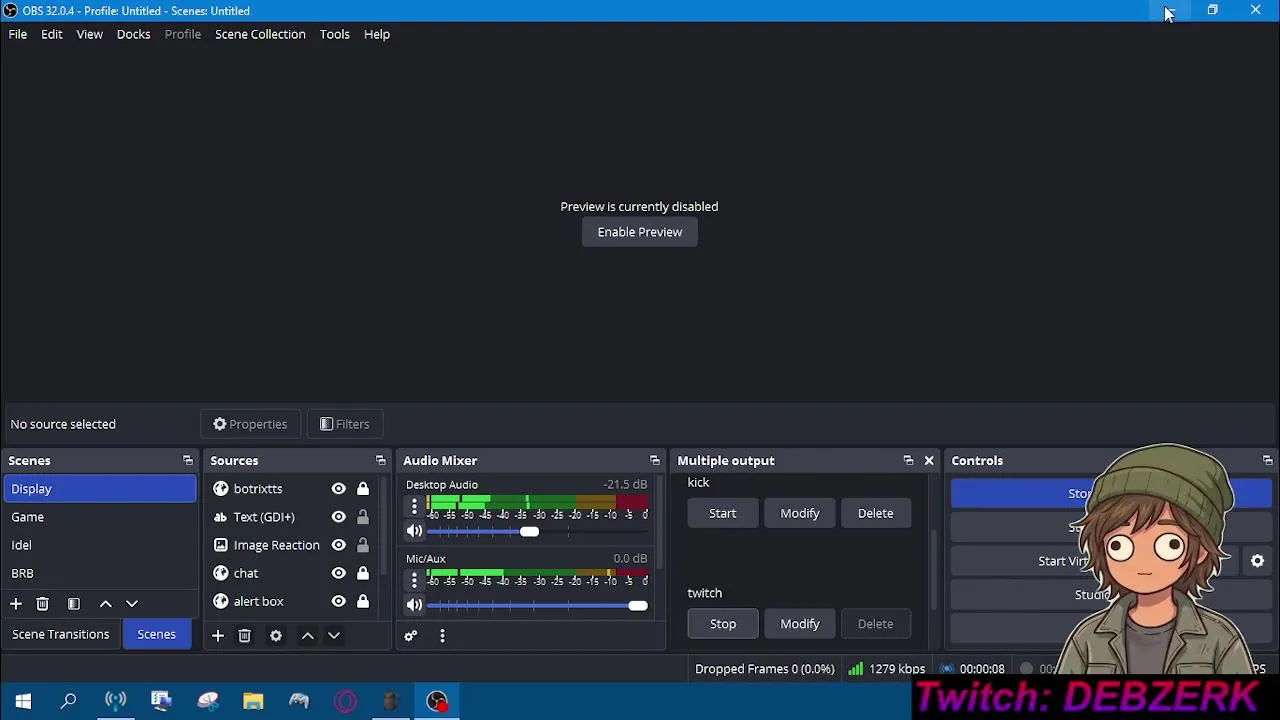Screen dimensions: 1280x720
Task: Open taskbar search magnifier
Action: (69, 701)
